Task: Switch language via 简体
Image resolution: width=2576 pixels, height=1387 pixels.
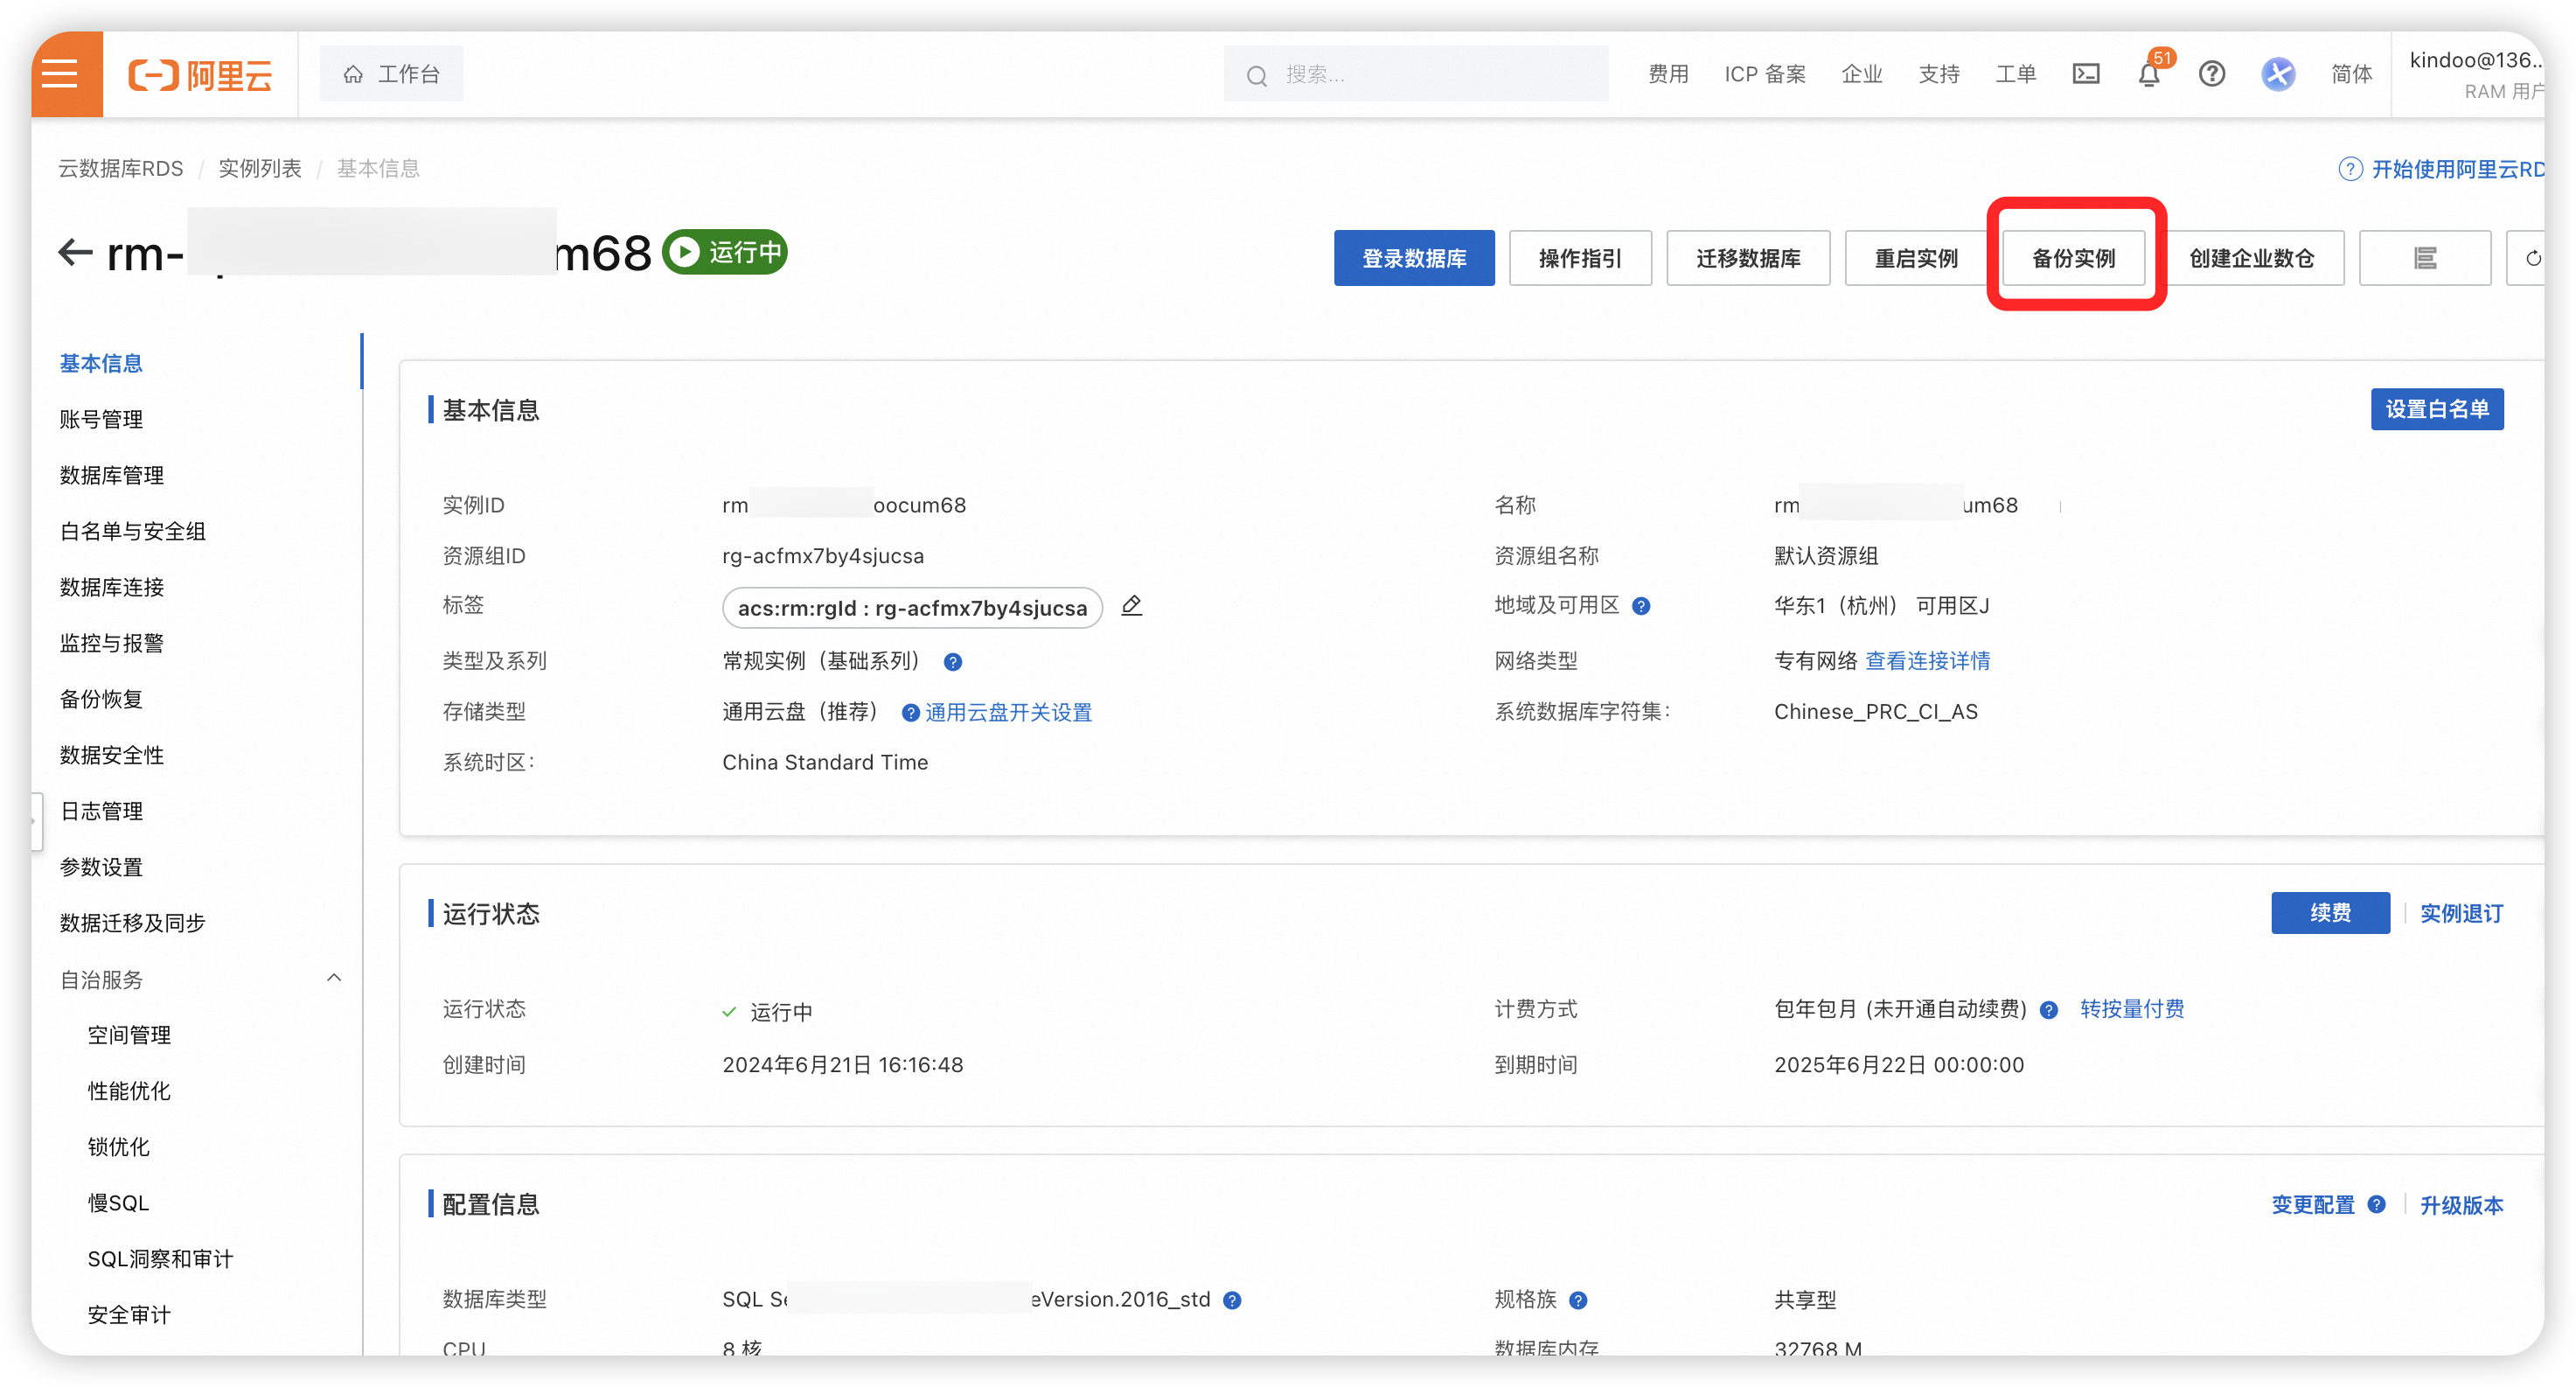Action: (2351, 74)
